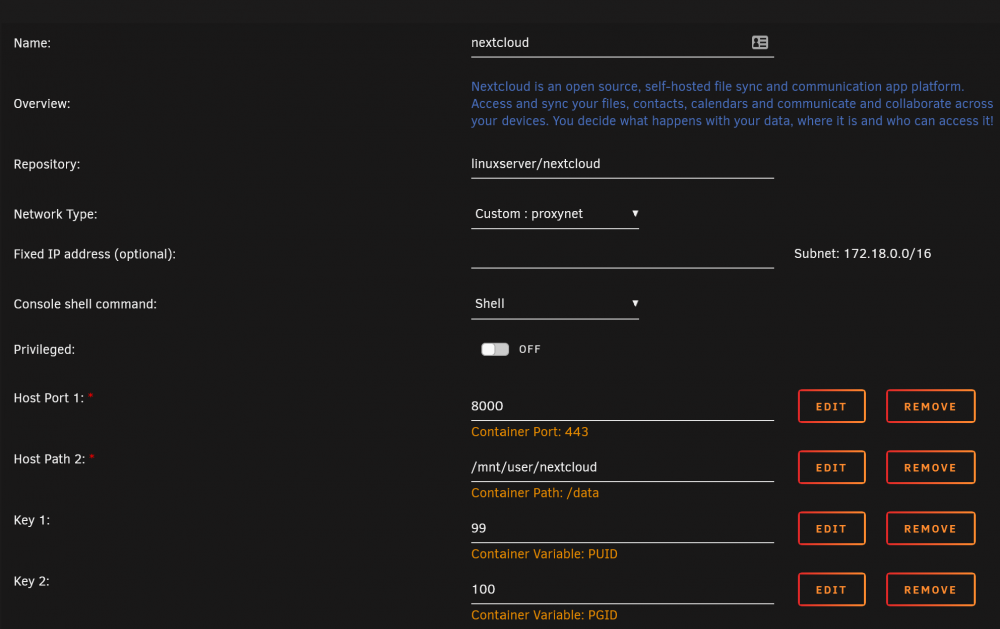Click the Repository field linuxserver/nextcloud
The width and height of the screenshot is (1000, 629).
click(x=622, y=164)
